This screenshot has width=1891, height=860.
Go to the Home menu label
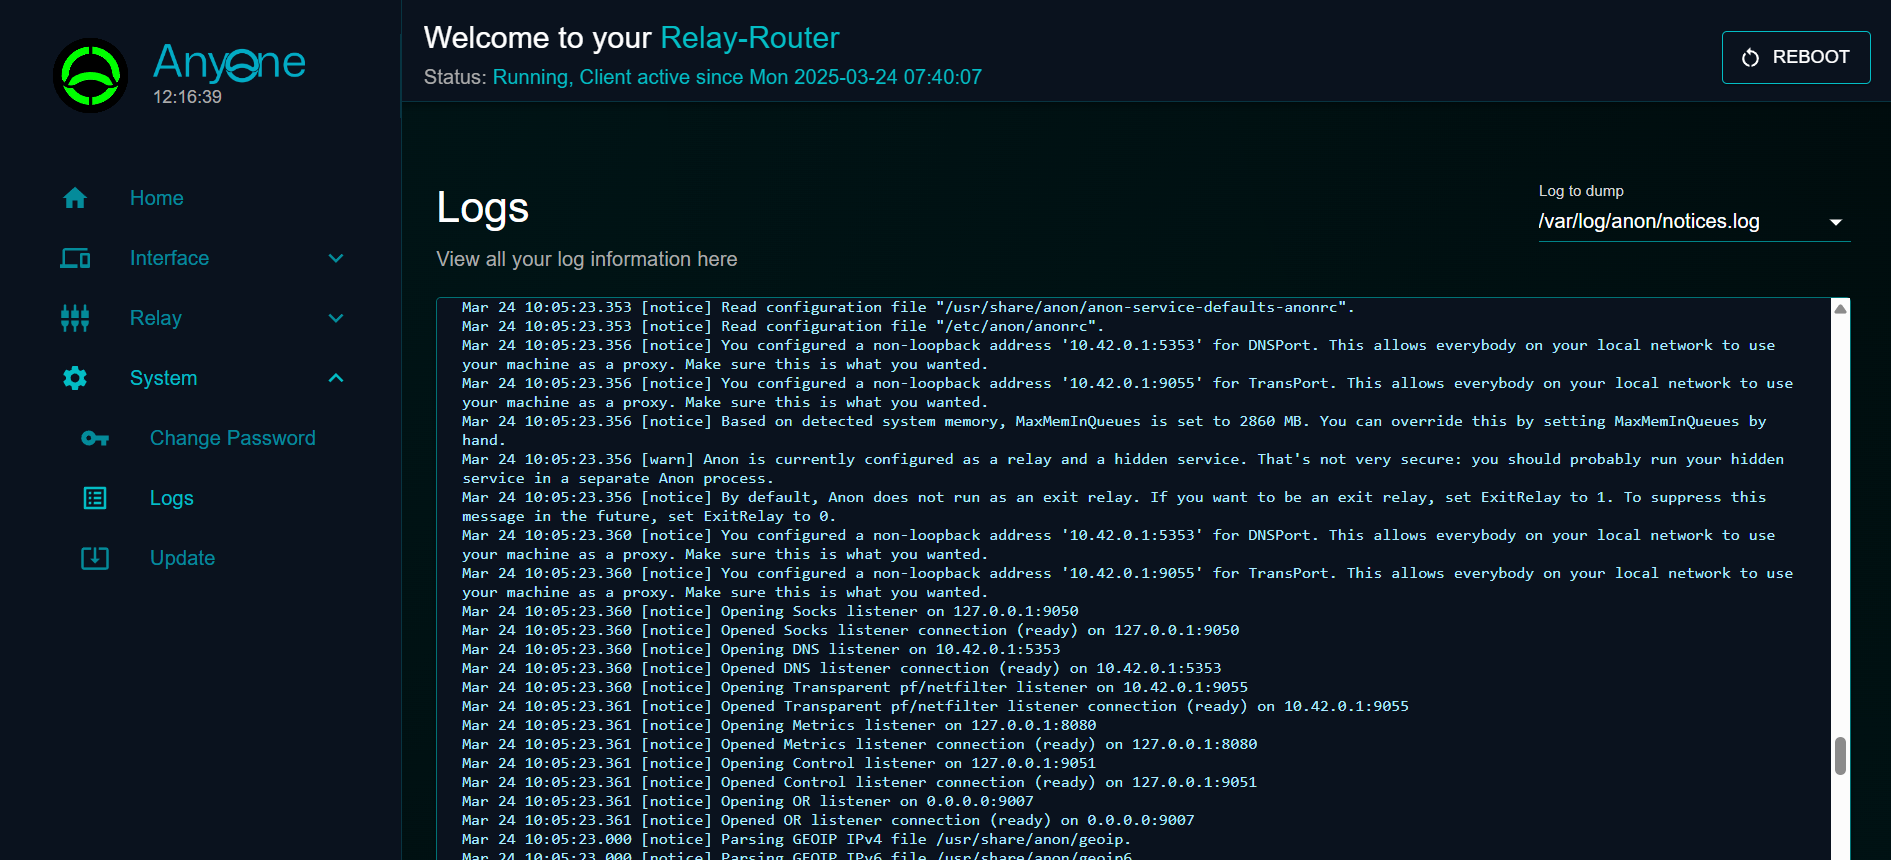[157, 198]
